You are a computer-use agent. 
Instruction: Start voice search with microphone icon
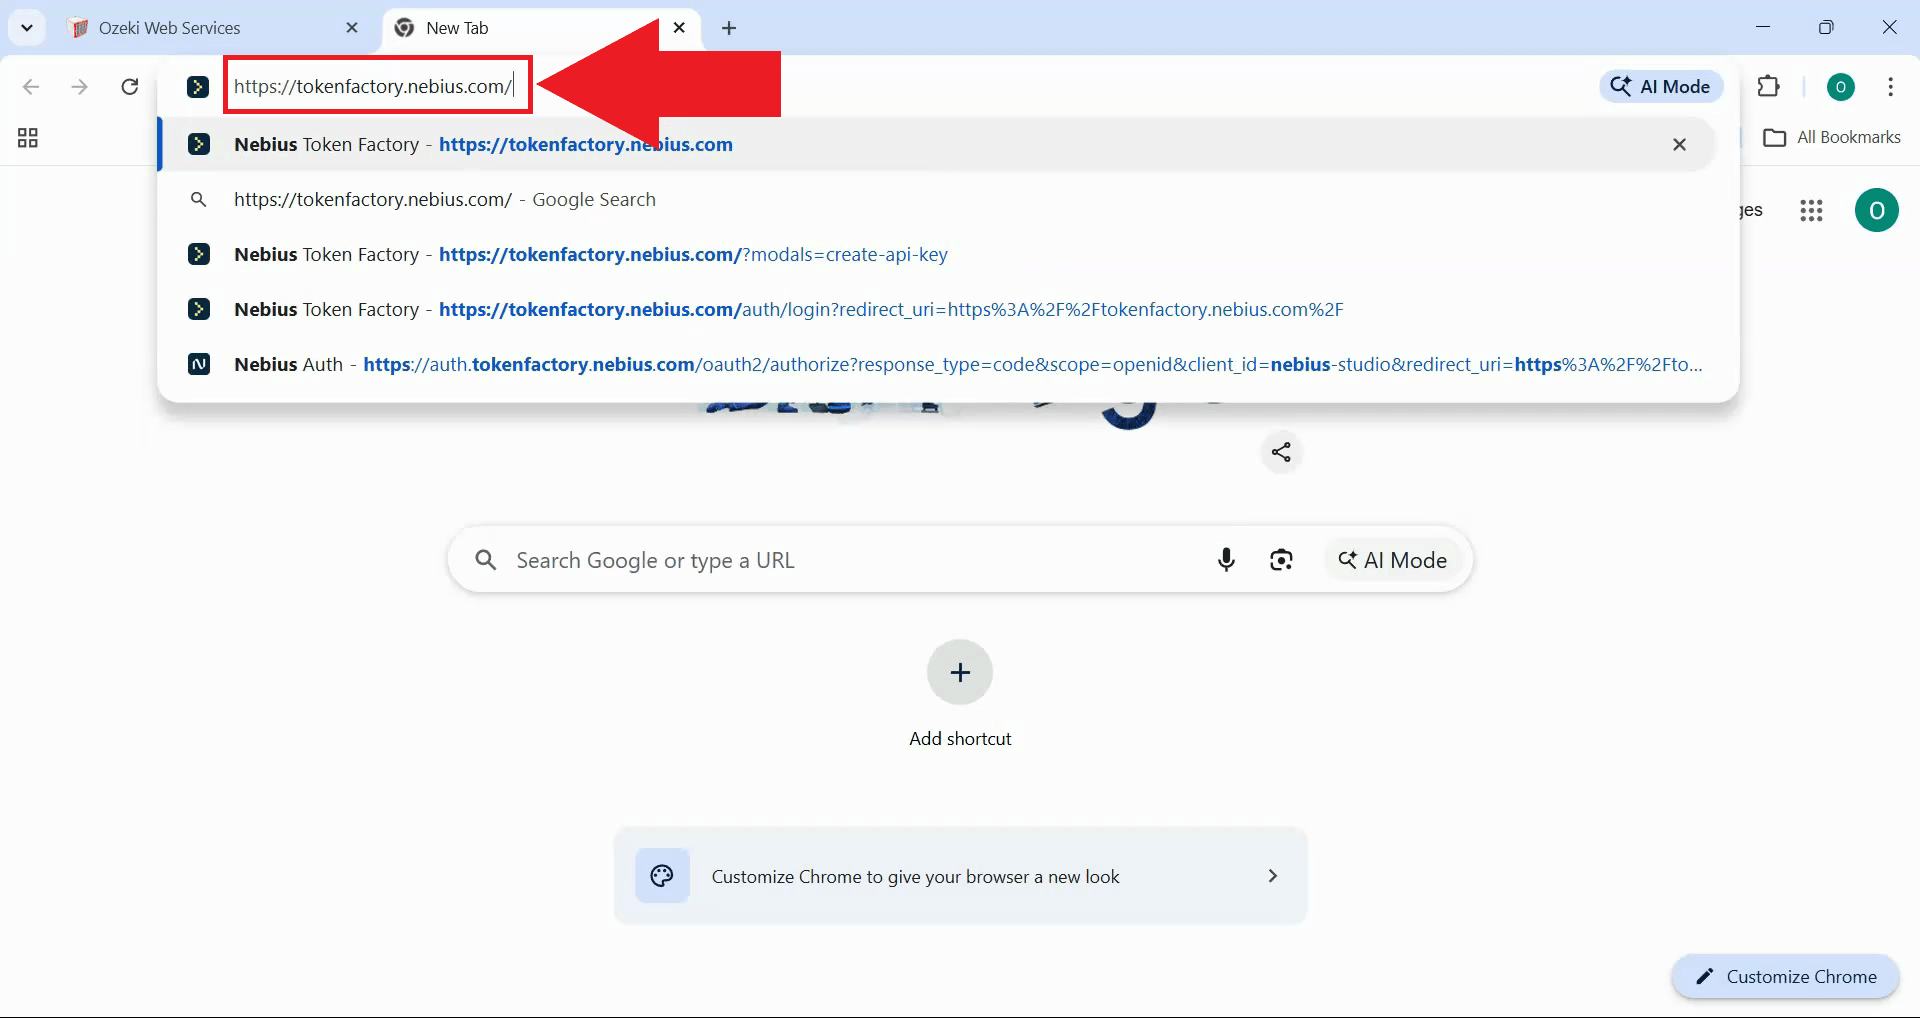pos(1226,560)
